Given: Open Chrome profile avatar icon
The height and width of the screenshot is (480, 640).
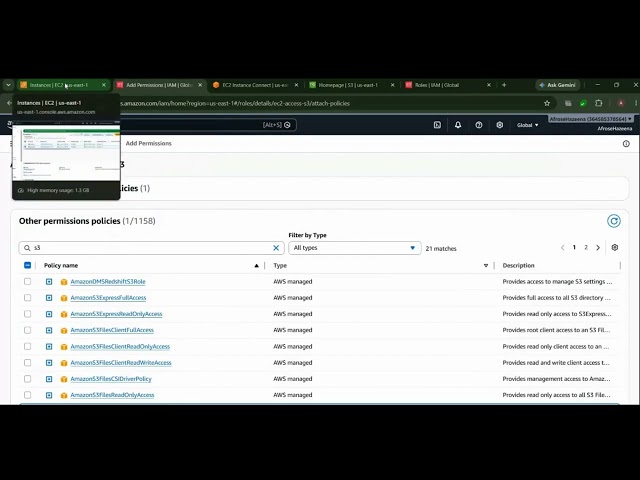Looking at the screenshot, I should point(621,103).
